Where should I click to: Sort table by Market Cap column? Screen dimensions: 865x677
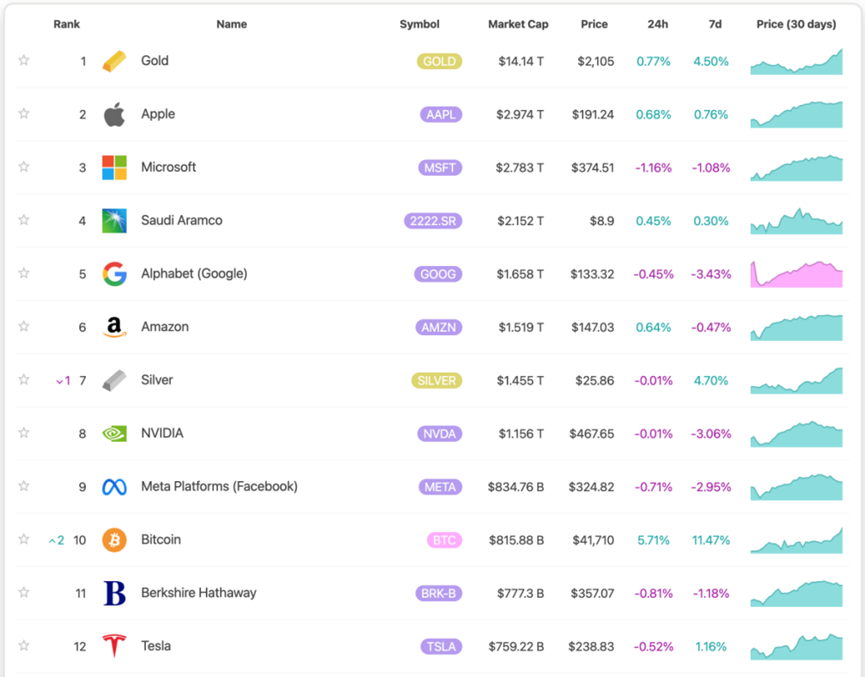coord(518,24)
